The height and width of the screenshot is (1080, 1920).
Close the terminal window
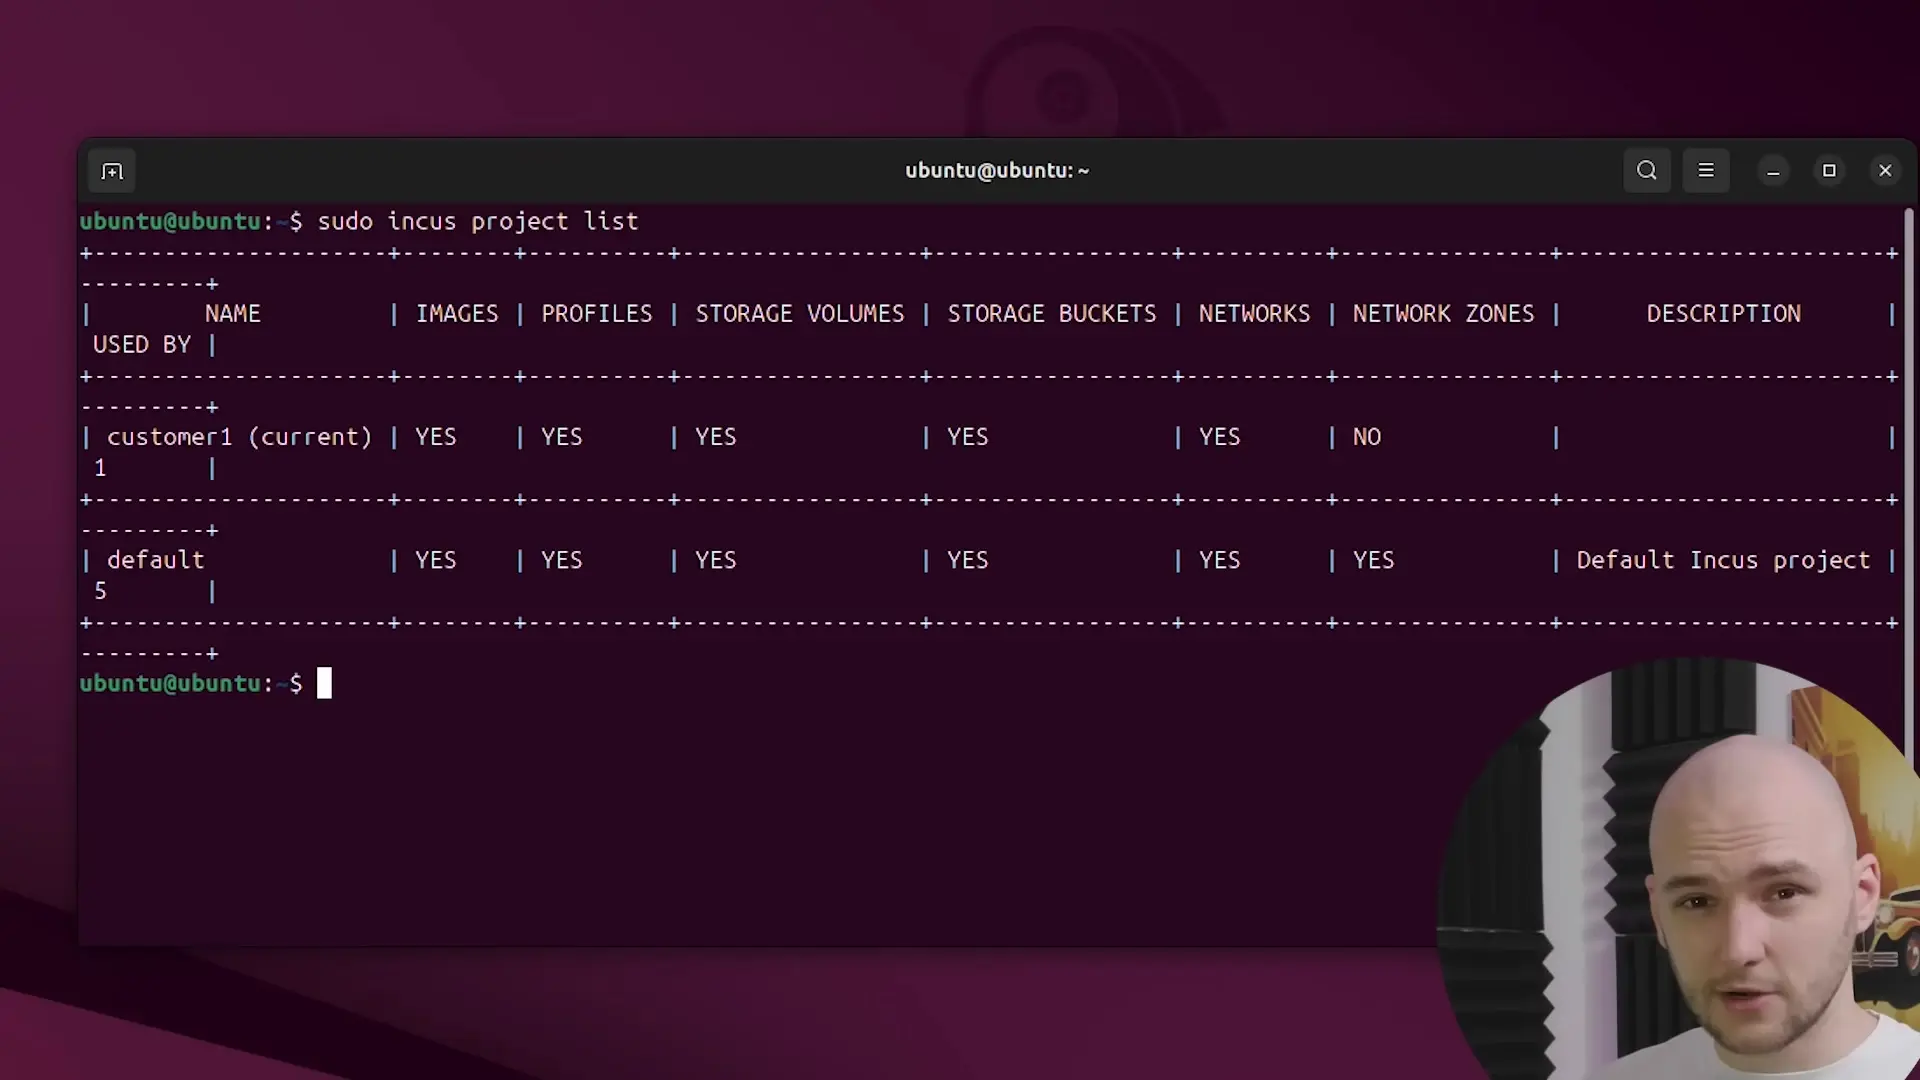coord(1885,171)
